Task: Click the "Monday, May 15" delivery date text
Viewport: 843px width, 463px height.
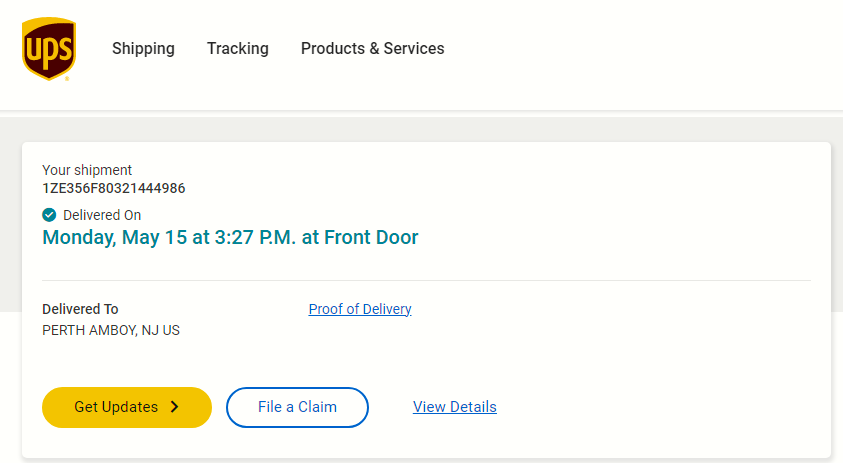Action: 111,237
